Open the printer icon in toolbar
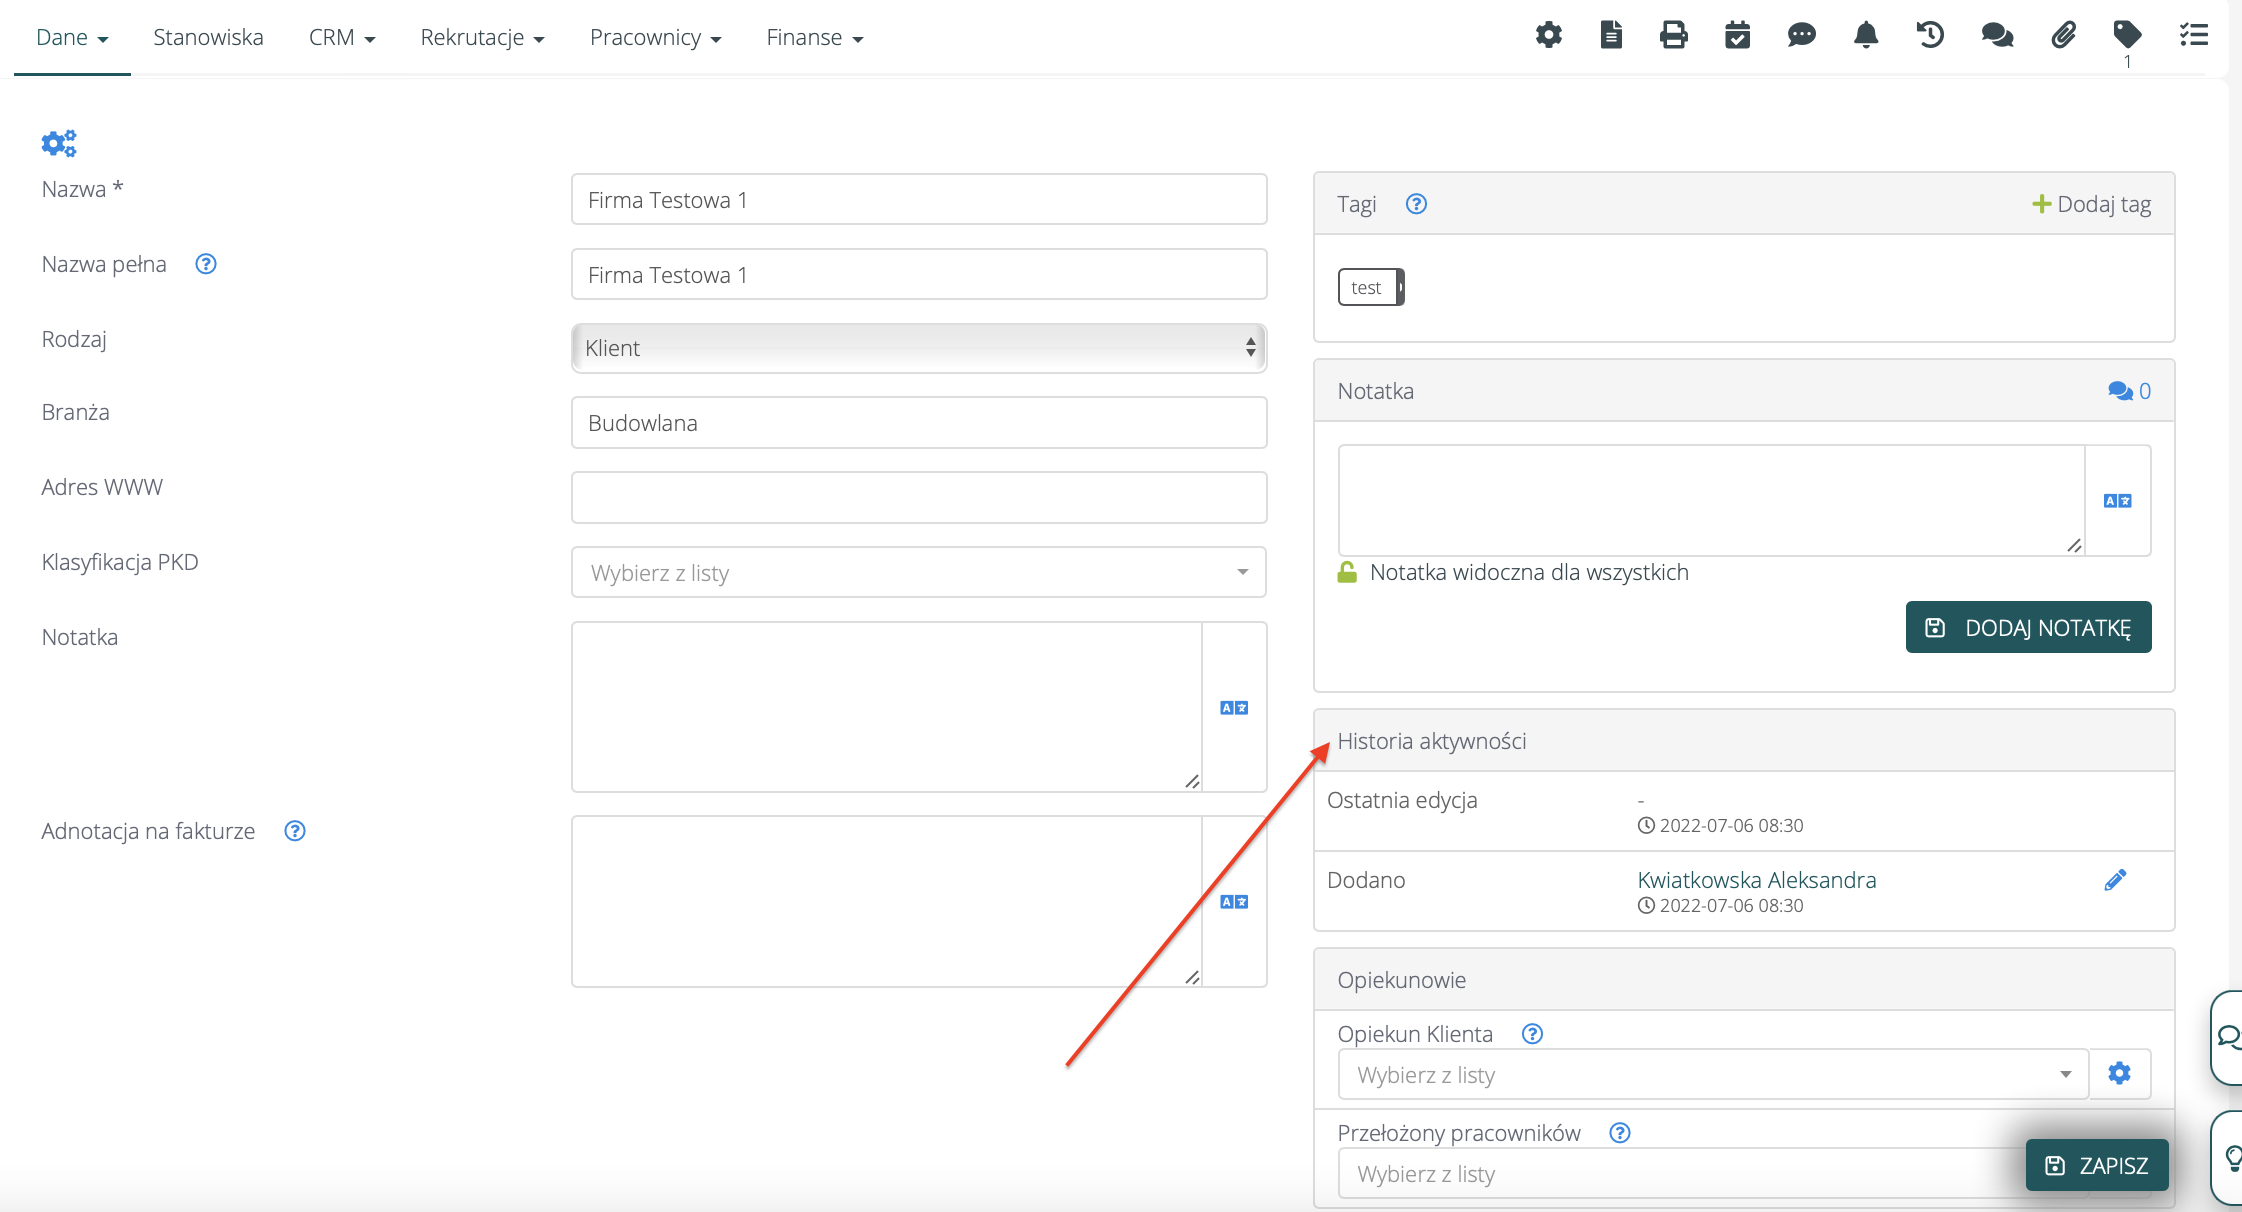 pos(1673,36)
